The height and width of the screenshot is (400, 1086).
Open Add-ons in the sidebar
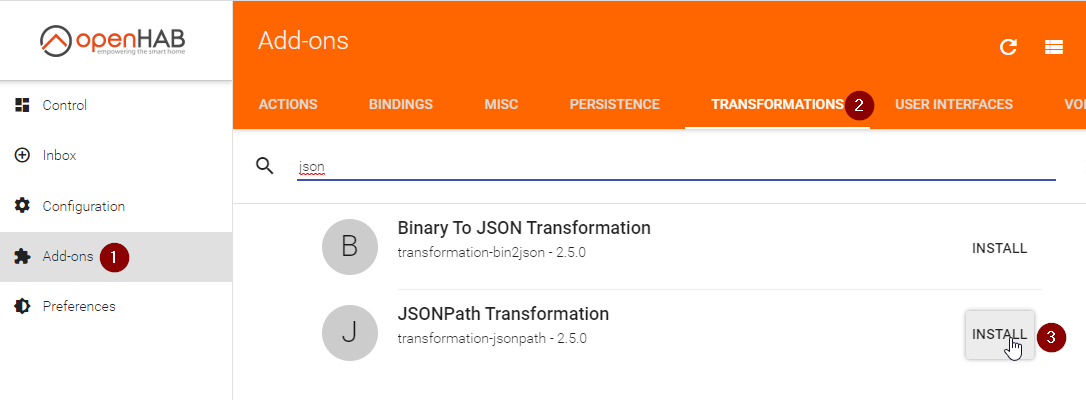pyautogui.click(x=116, y=257)
